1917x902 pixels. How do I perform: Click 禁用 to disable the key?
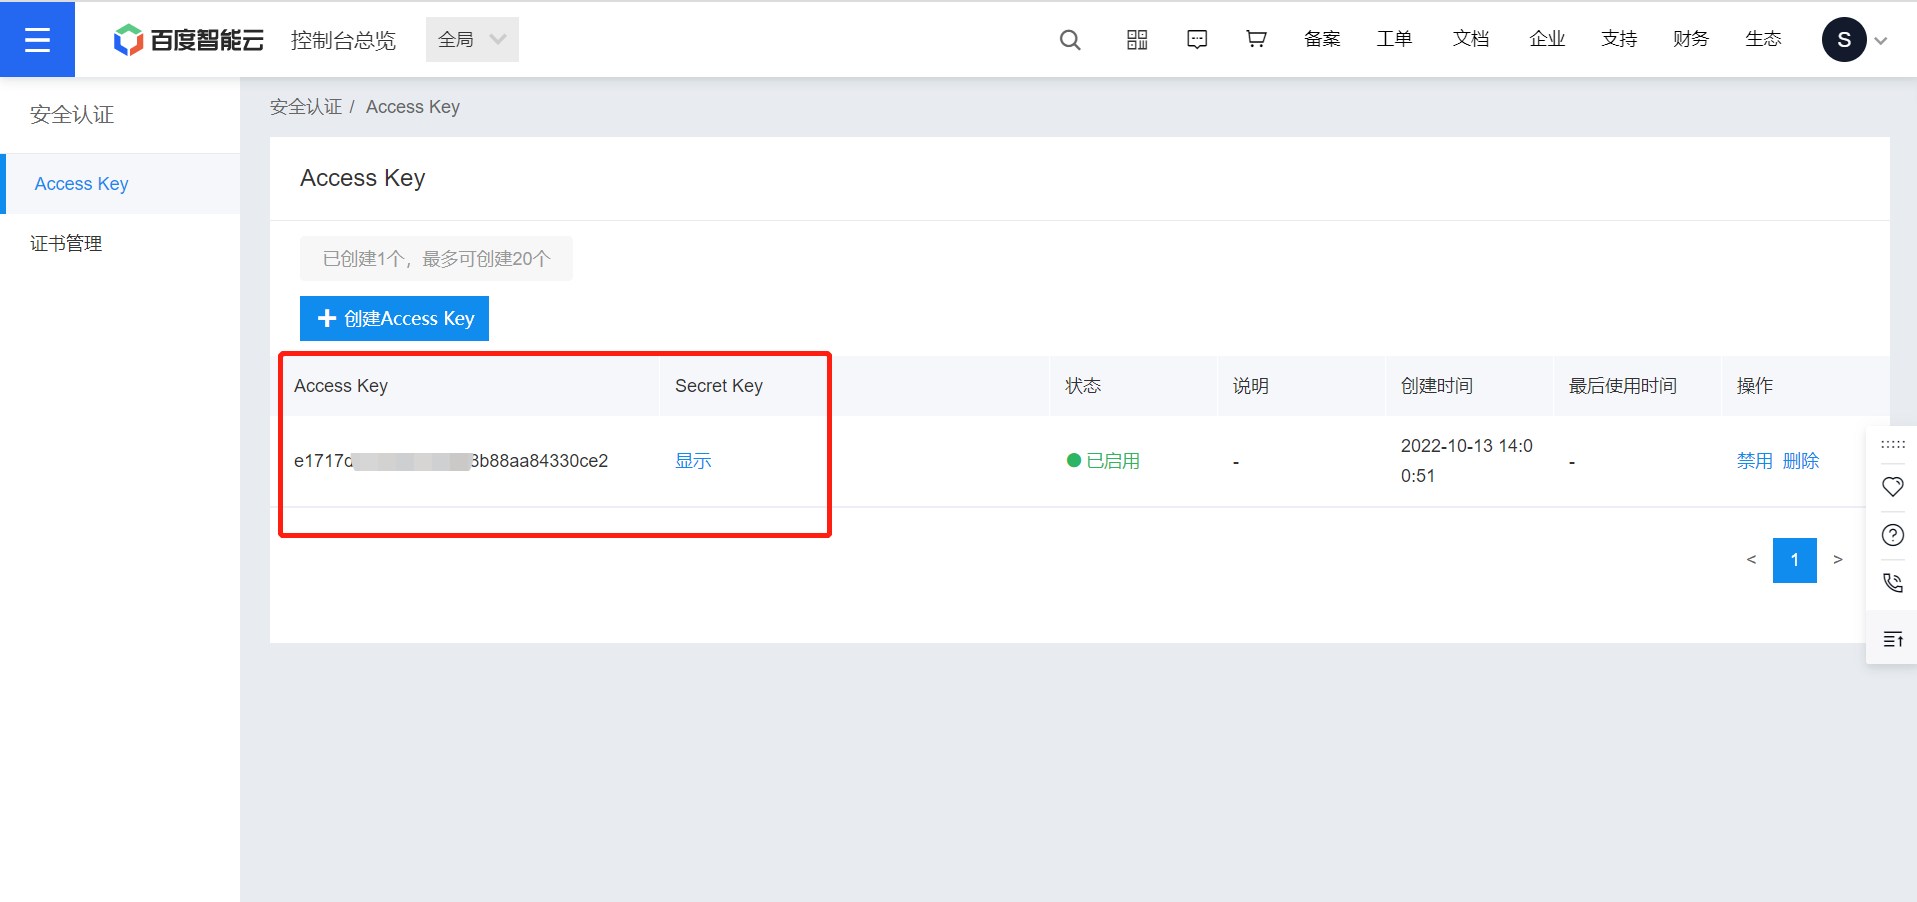pyautogui.click(x=1754, y=461)
